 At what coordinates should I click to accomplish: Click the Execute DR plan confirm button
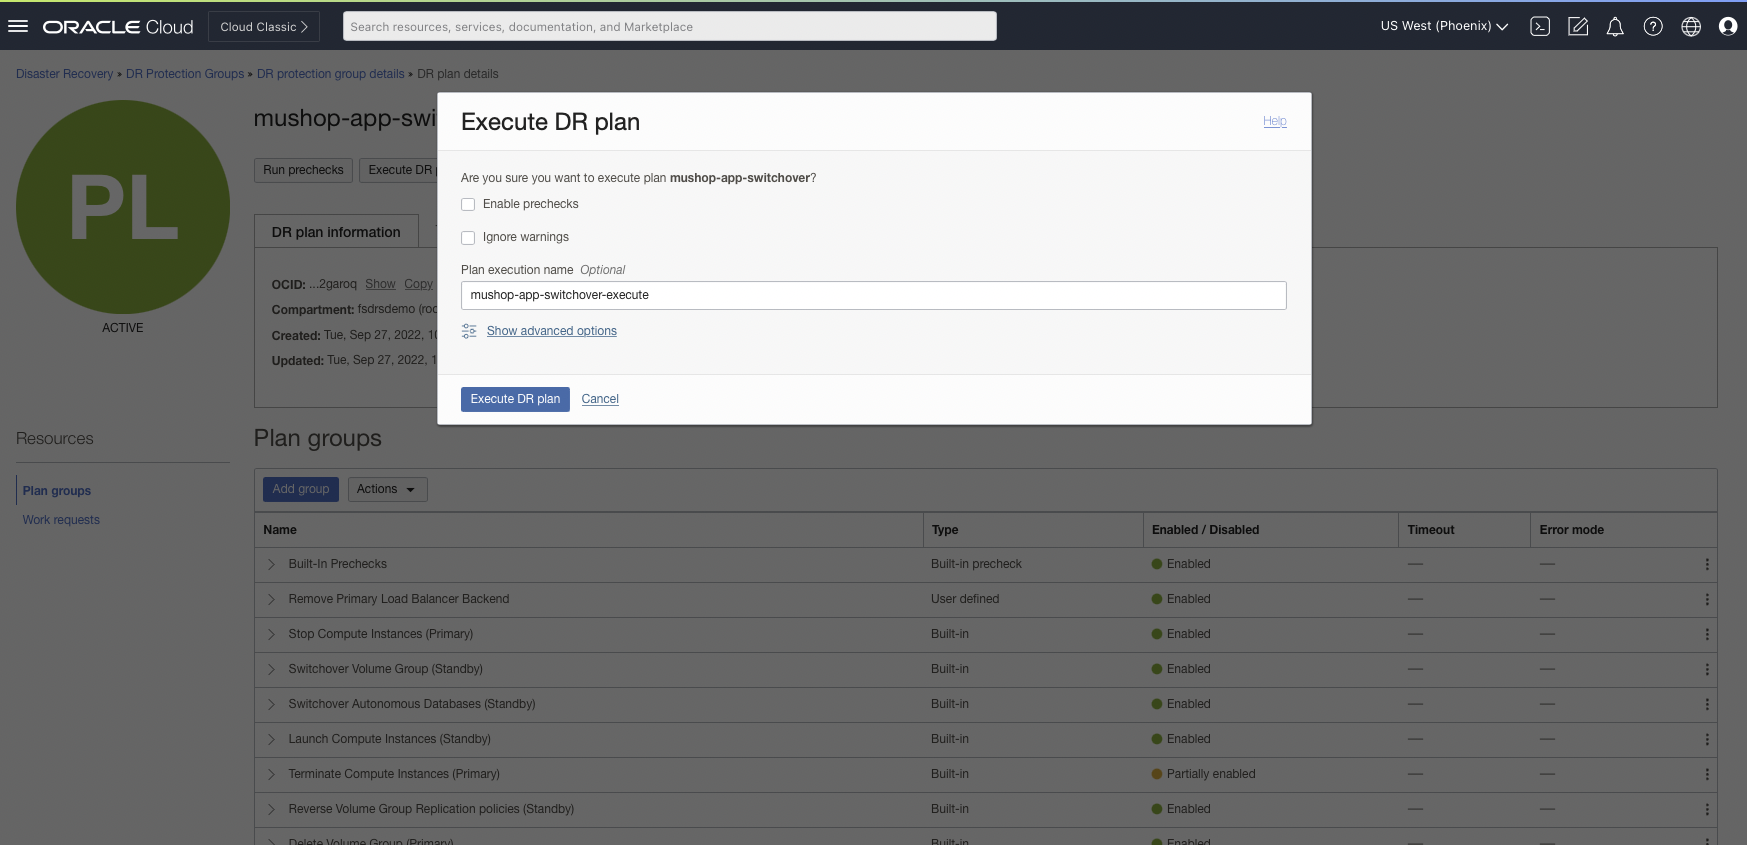(x=515, y=399)
